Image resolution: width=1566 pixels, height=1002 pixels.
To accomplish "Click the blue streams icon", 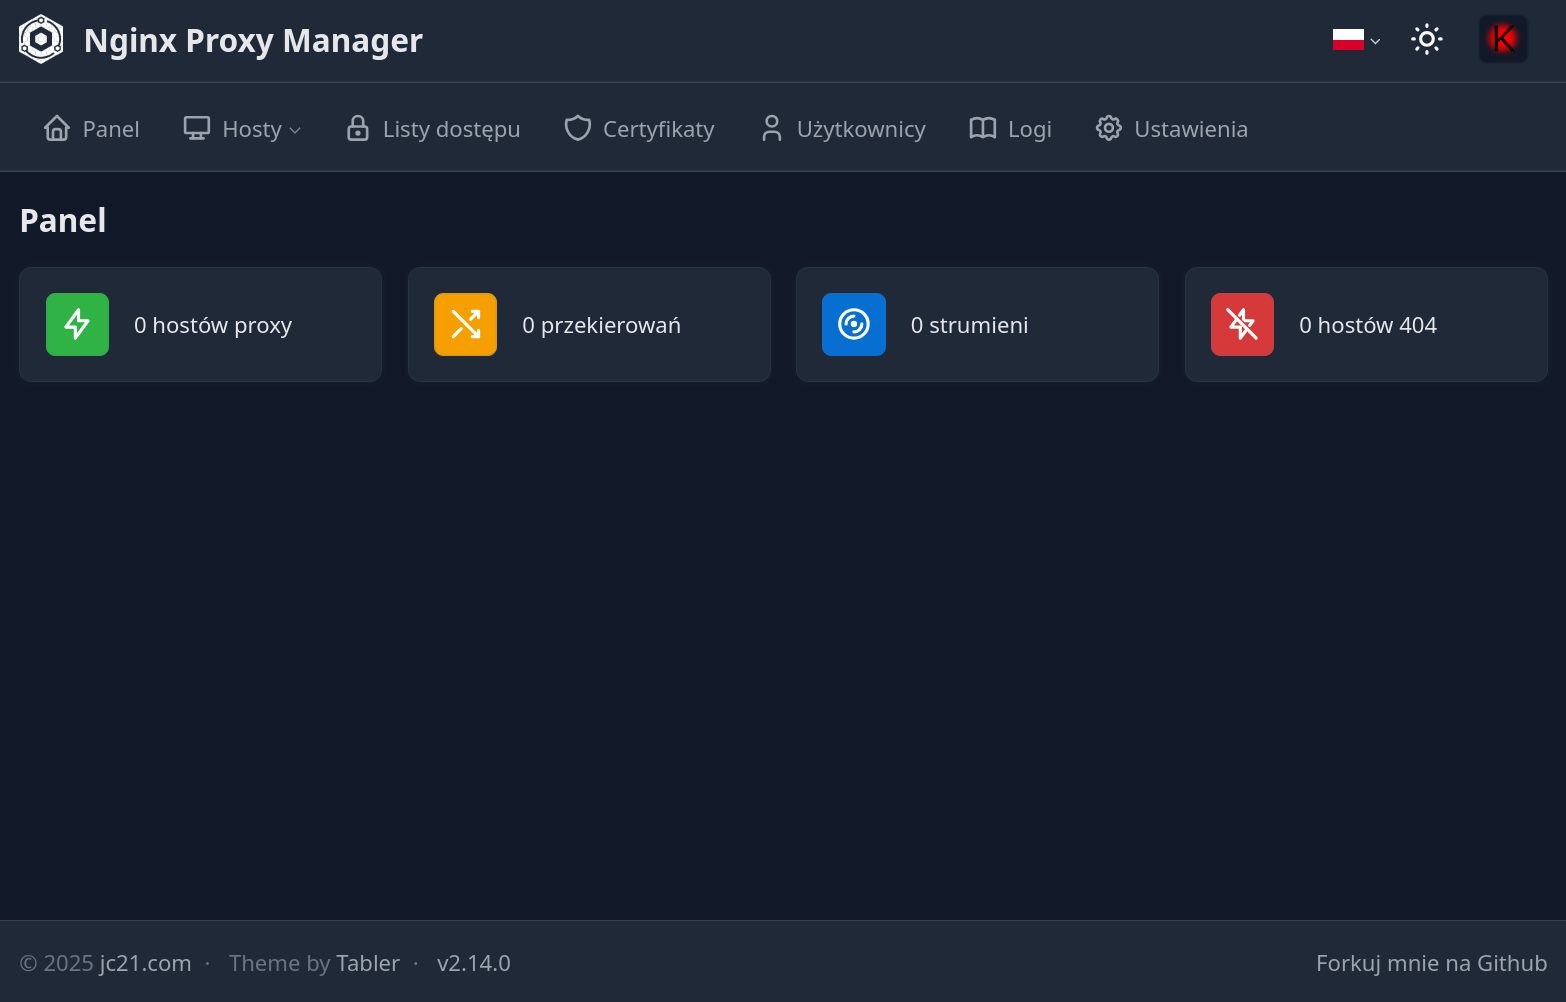I will [854, 324].
